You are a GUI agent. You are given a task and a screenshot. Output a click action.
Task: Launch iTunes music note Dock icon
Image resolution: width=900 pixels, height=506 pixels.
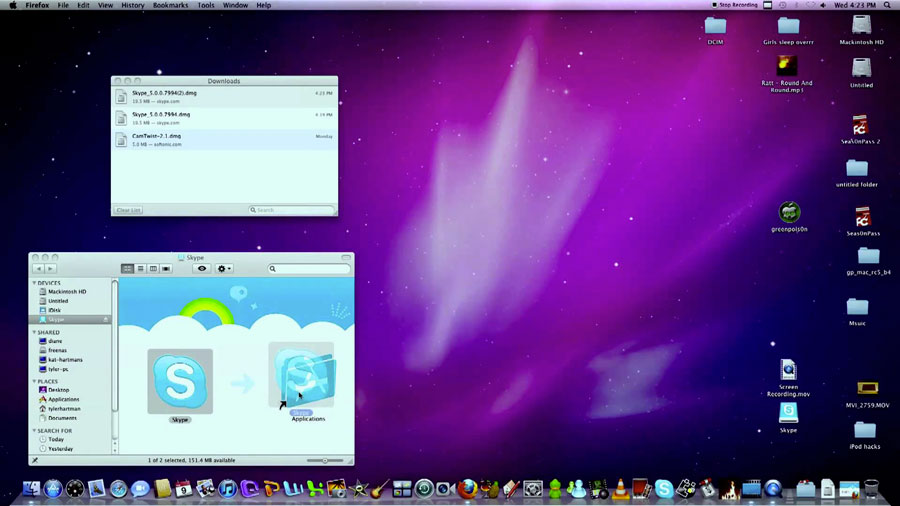point(227,489)
